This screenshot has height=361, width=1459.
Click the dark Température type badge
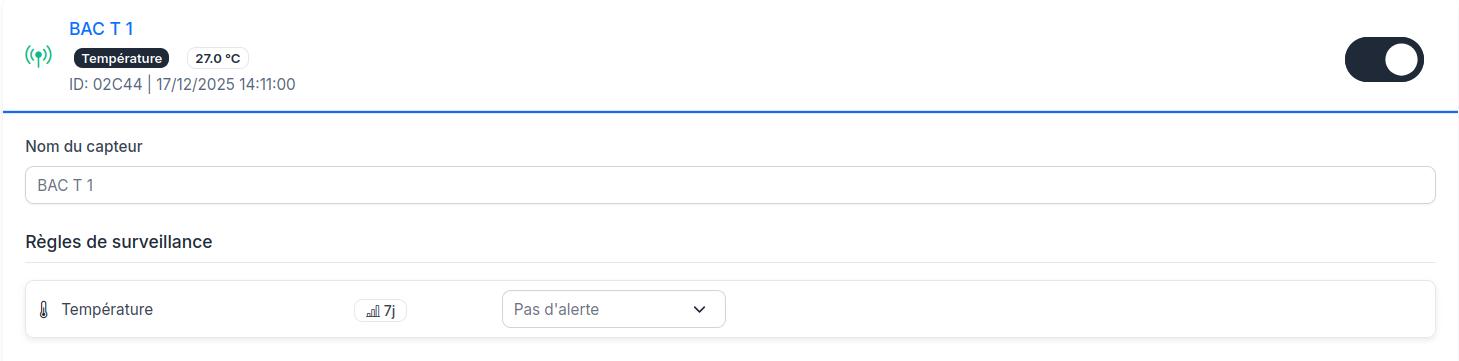click(x=122, y=58)
